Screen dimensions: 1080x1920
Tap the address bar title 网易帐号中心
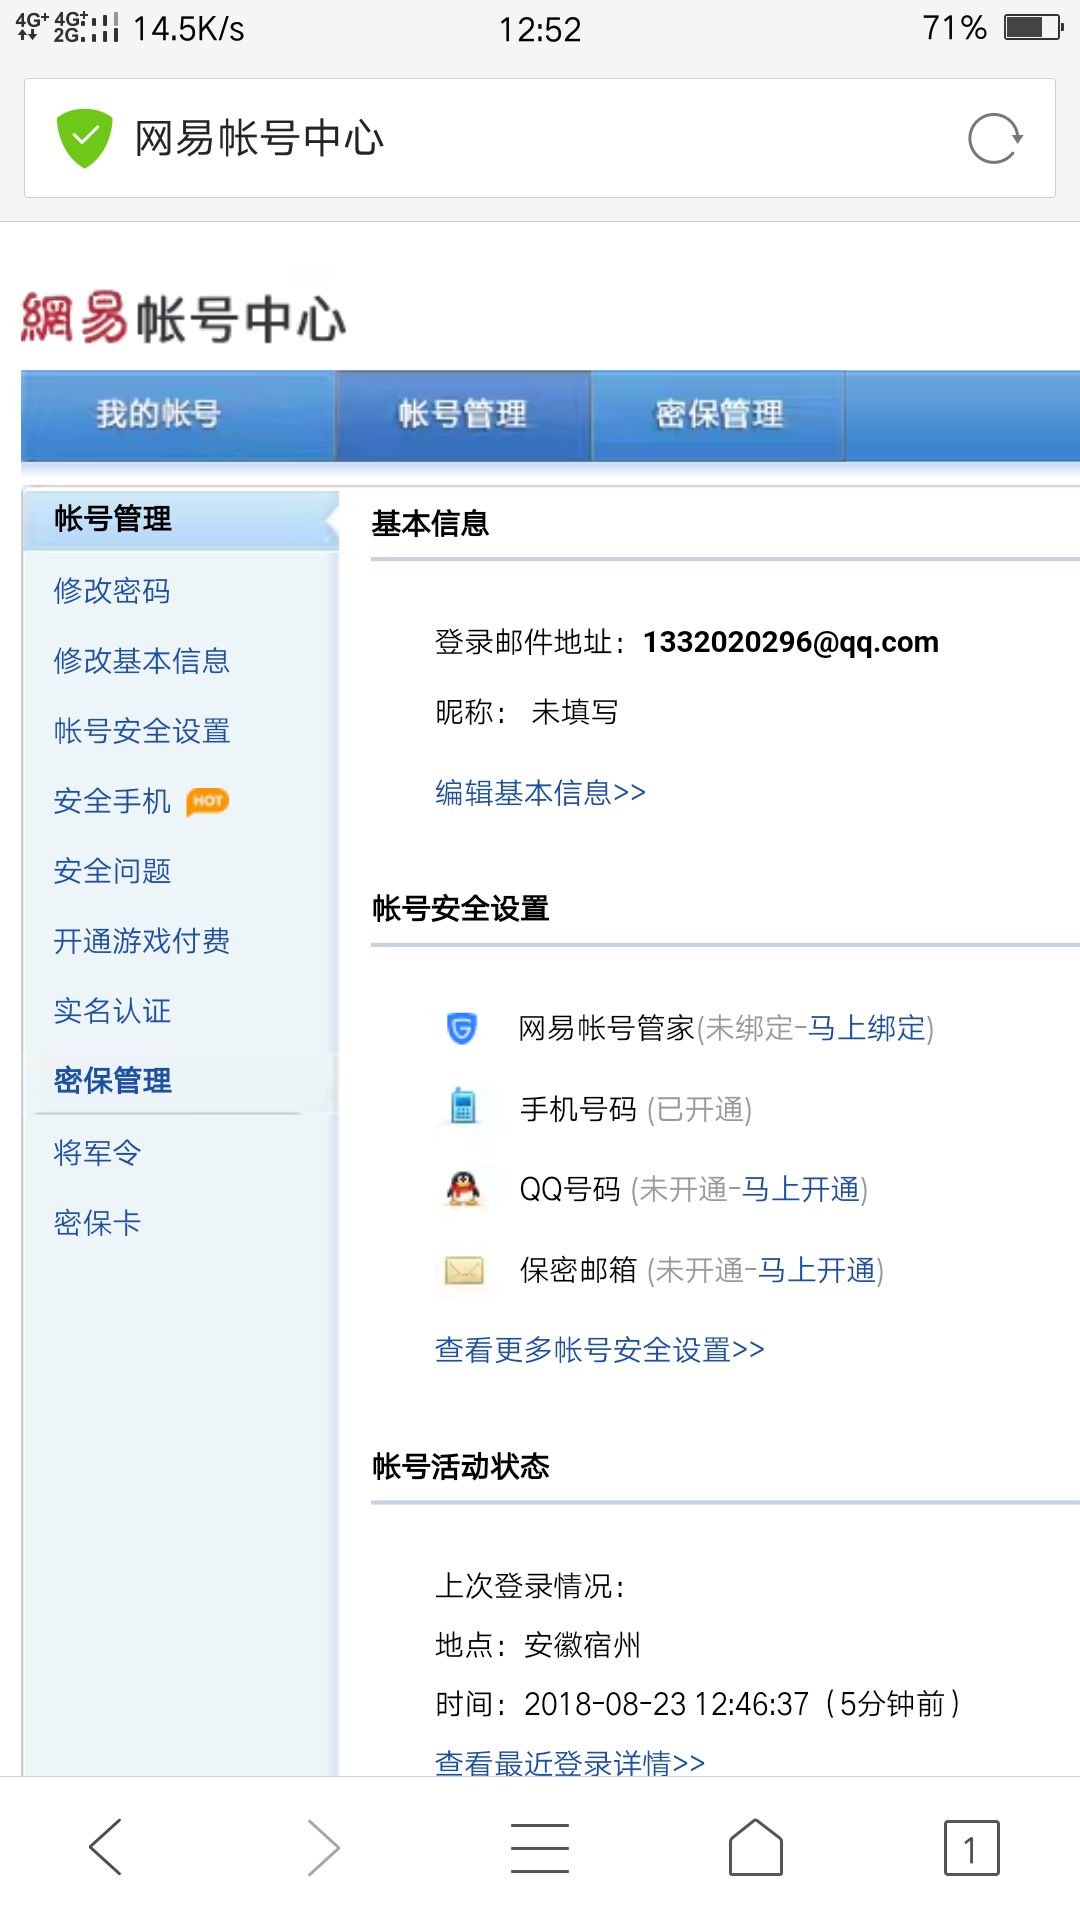pyautogui.click(x=259, y=138)
